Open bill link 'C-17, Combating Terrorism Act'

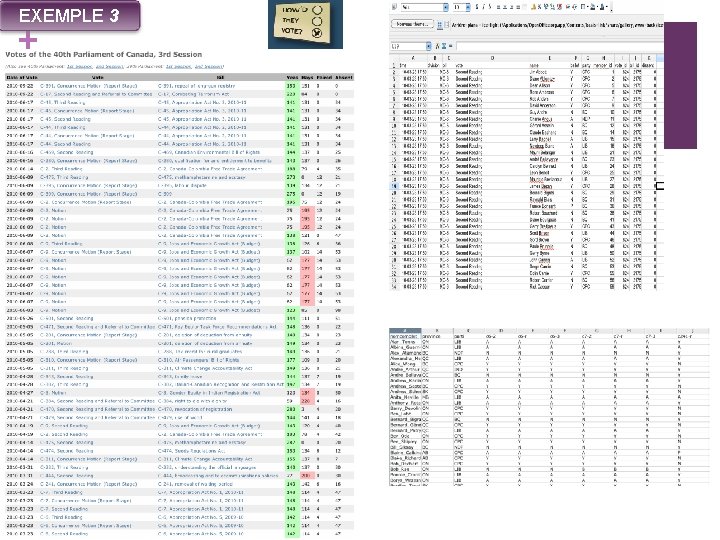coord(193,94)
